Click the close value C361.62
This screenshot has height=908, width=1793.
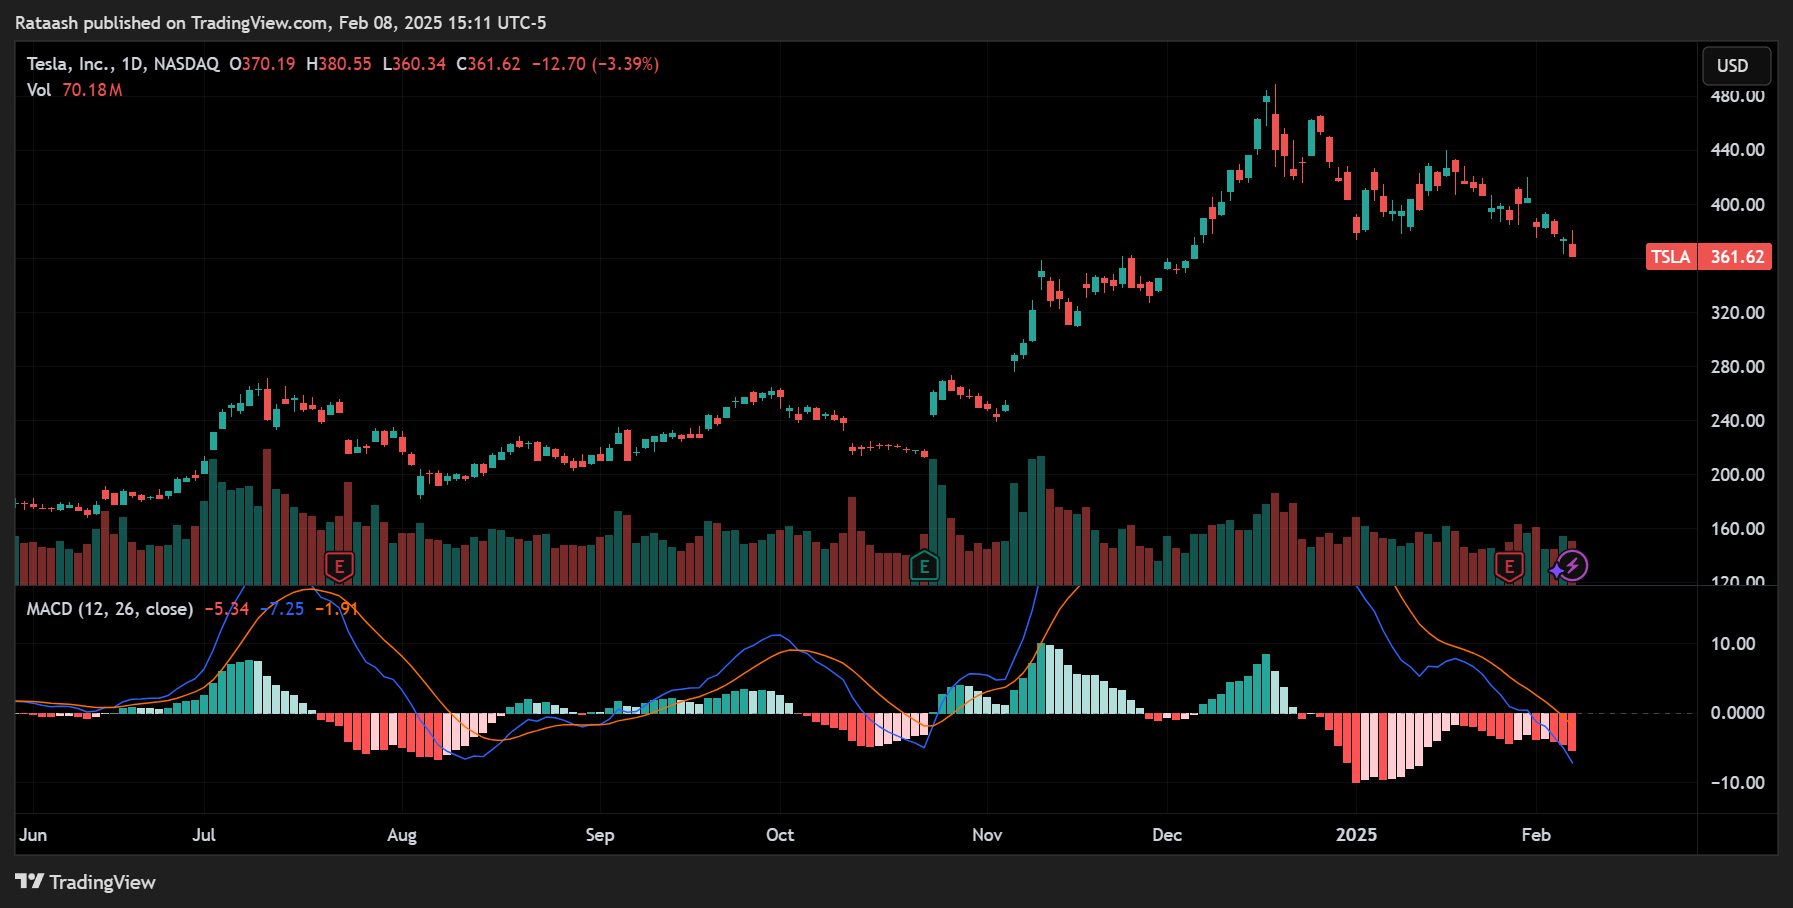[488, 64]
